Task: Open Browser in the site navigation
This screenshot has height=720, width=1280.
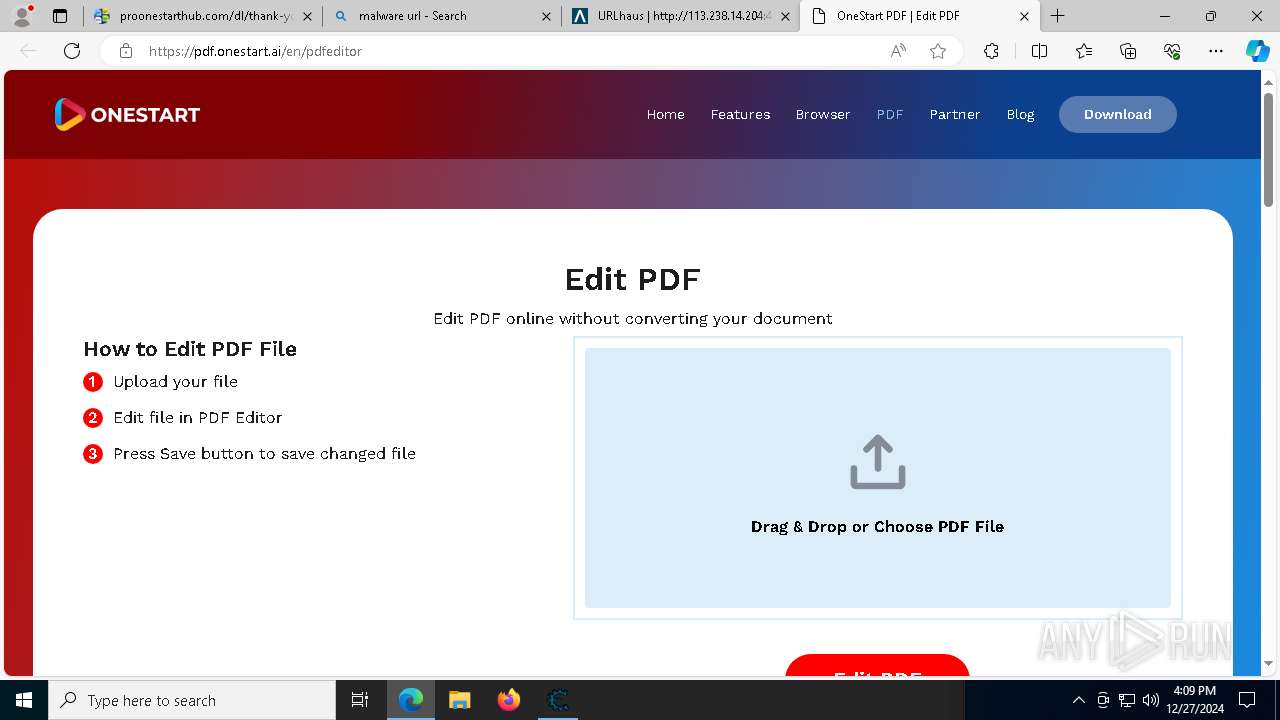Action: tap(823, 114)
